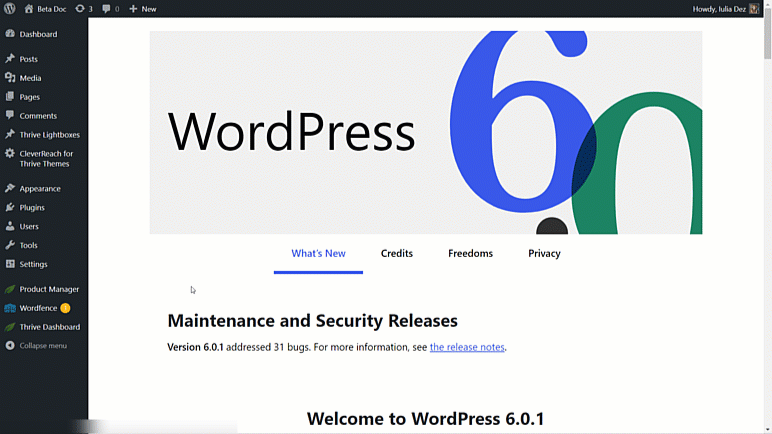Viewport: 772px width, 434px height.
Task: Click the Plugins plug icon
Action: click(10, 207)
